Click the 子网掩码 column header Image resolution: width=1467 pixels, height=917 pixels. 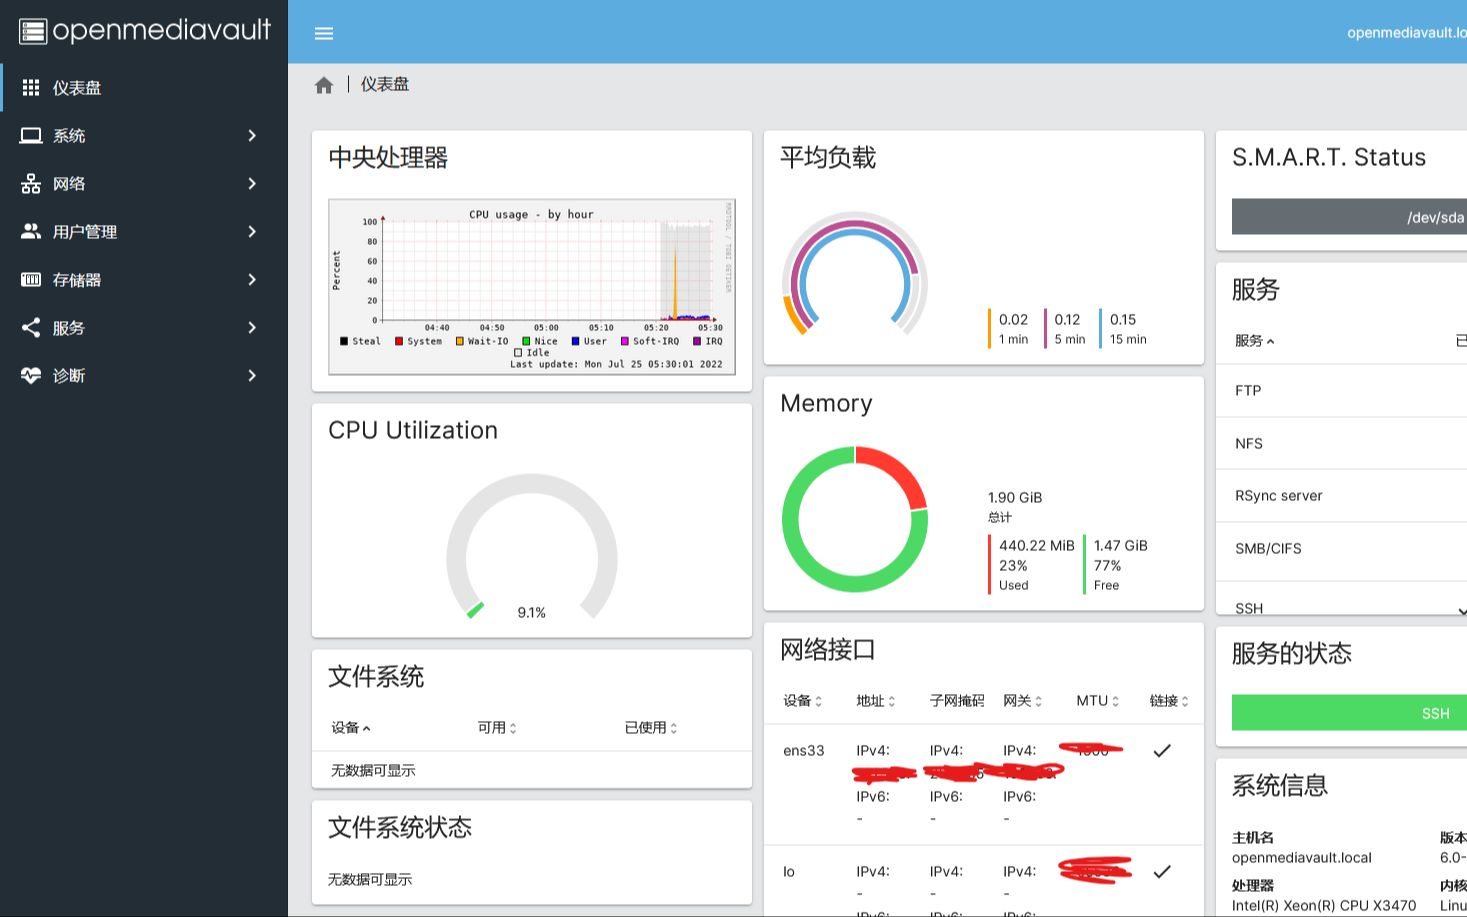coord(957,700)
